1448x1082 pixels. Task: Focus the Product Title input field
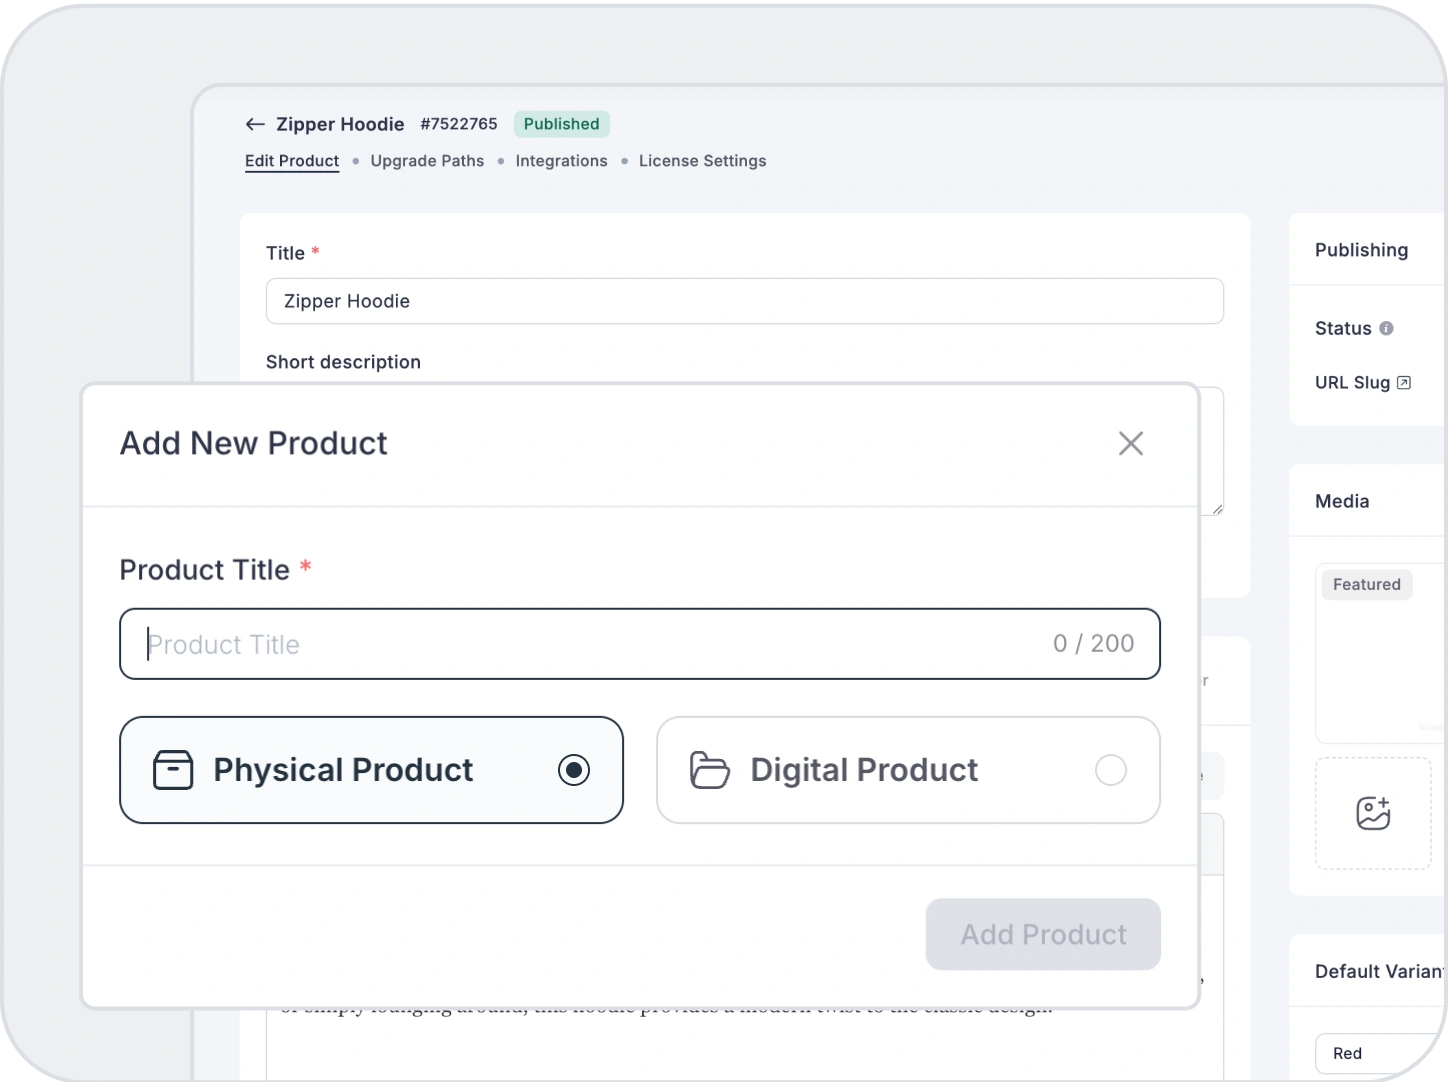pyautogui.click(x=590, y=644)
